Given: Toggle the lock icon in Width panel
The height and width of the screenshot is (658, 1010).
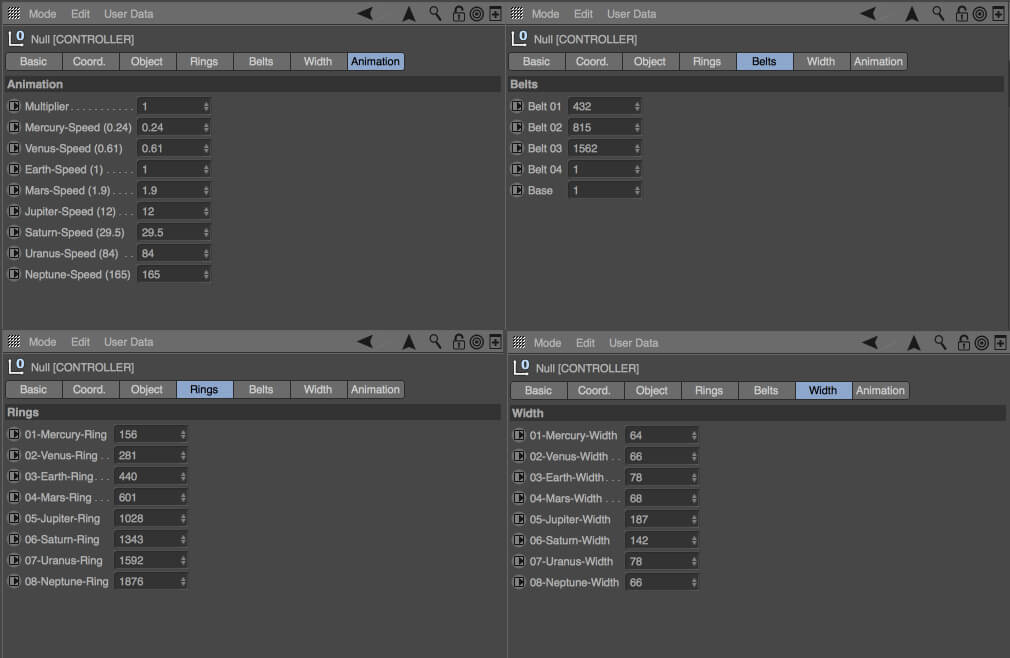Looking at the screenshot, I should (x=964, y=343).
